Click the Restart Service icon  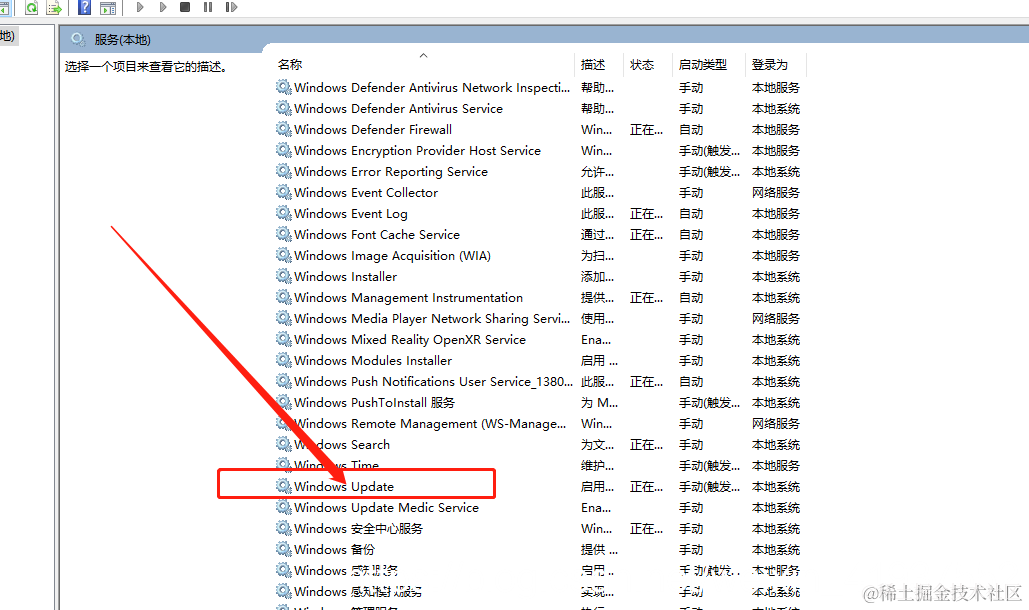coord(231,7)
